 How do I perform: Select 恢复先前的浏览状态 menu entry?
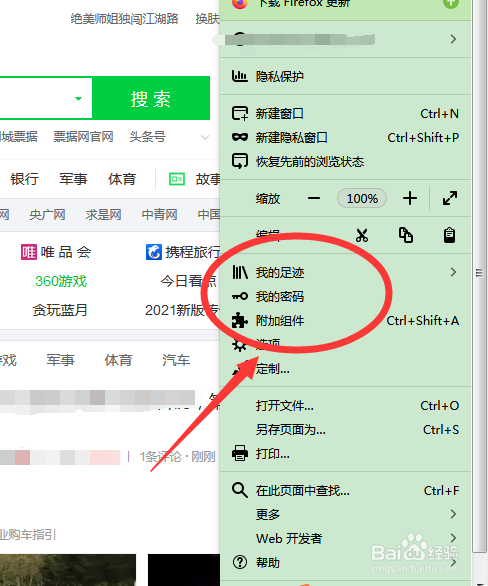point(345,161)
